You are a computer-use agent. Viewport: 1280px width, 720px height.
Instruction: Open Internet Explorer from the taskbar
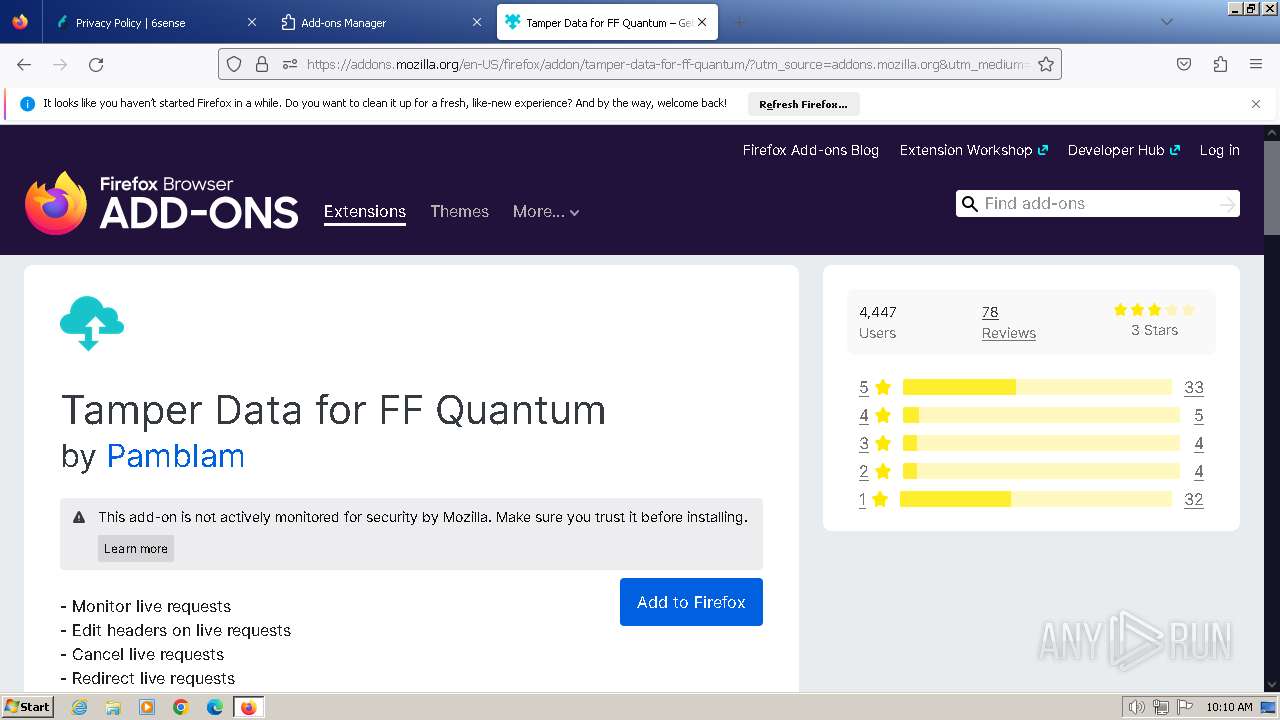(80, 707)
